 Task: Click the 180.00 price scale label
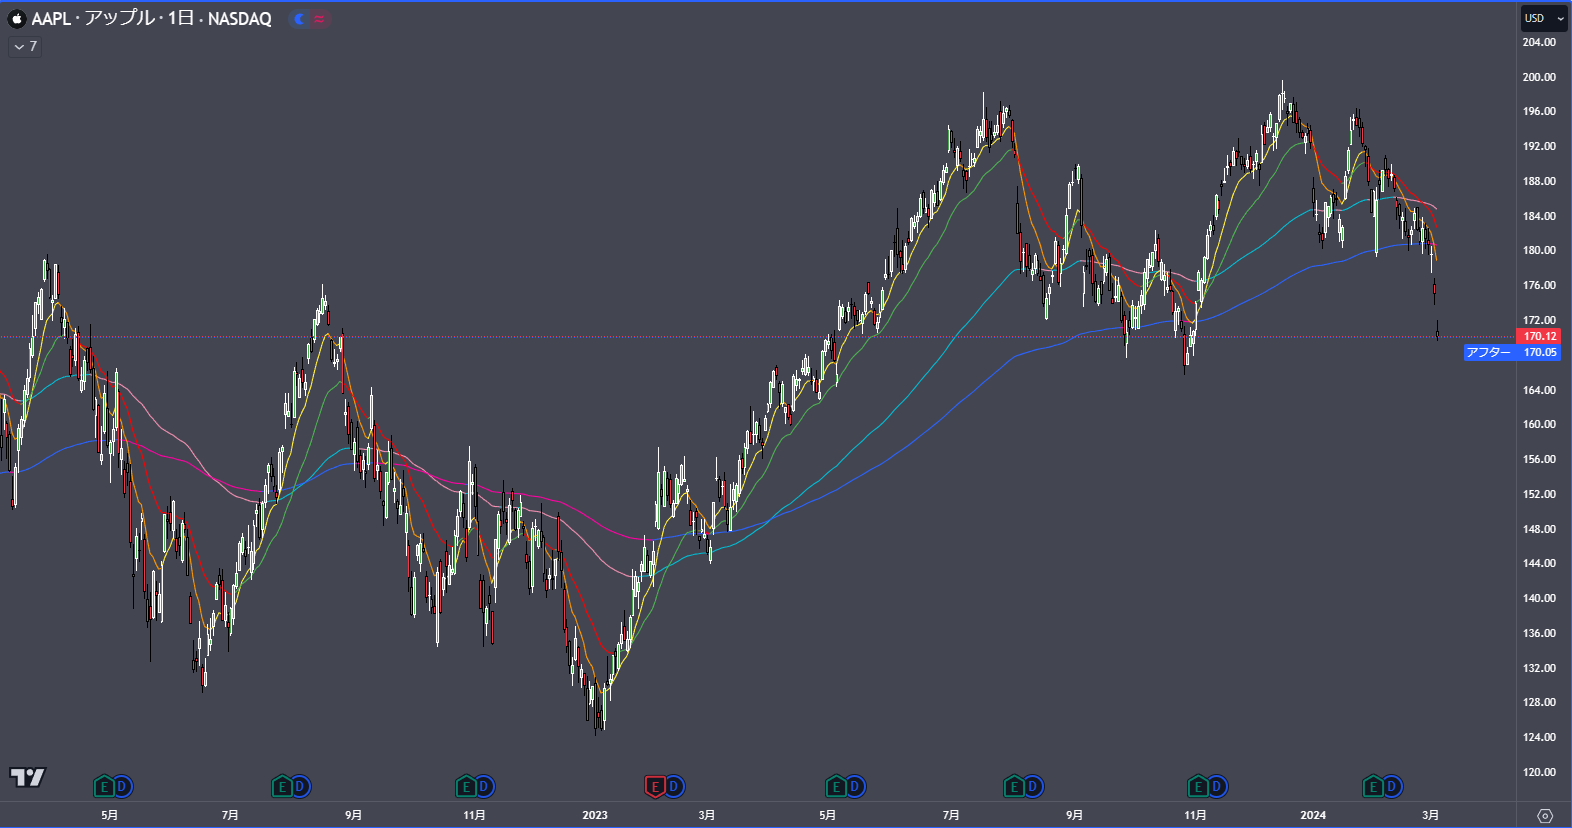[1539, 250]
